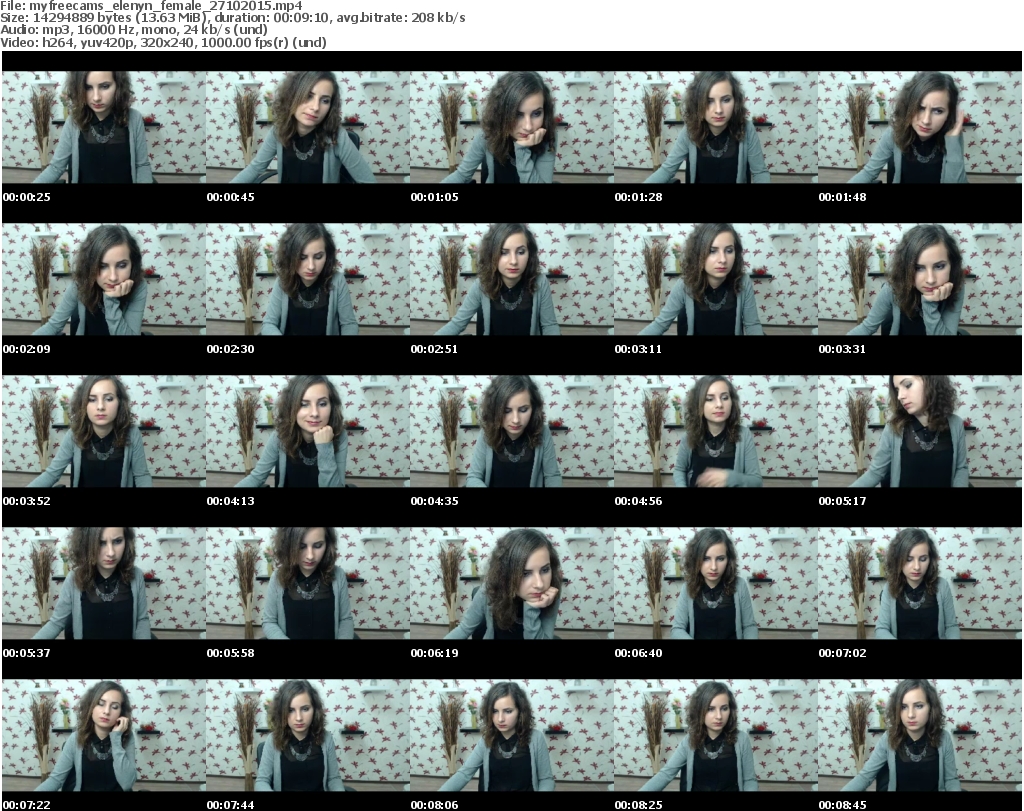This screenshot has height=811, width=1024.
Task: Select the thumbnail frame at 00:05:37
Action: pos(104,583)
